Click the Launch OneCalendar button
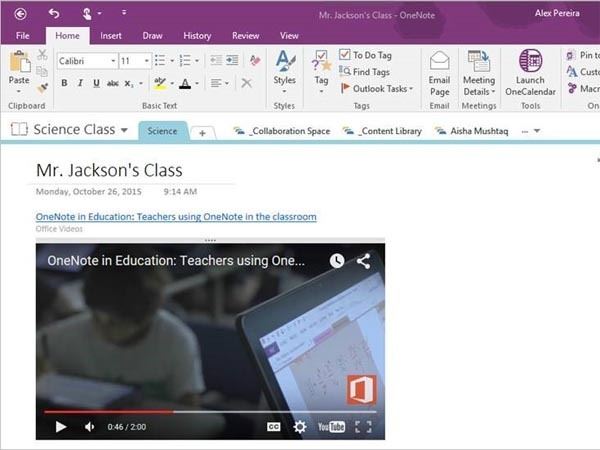The width and height of the screenshot is (600, 450). tap(530, 73)
